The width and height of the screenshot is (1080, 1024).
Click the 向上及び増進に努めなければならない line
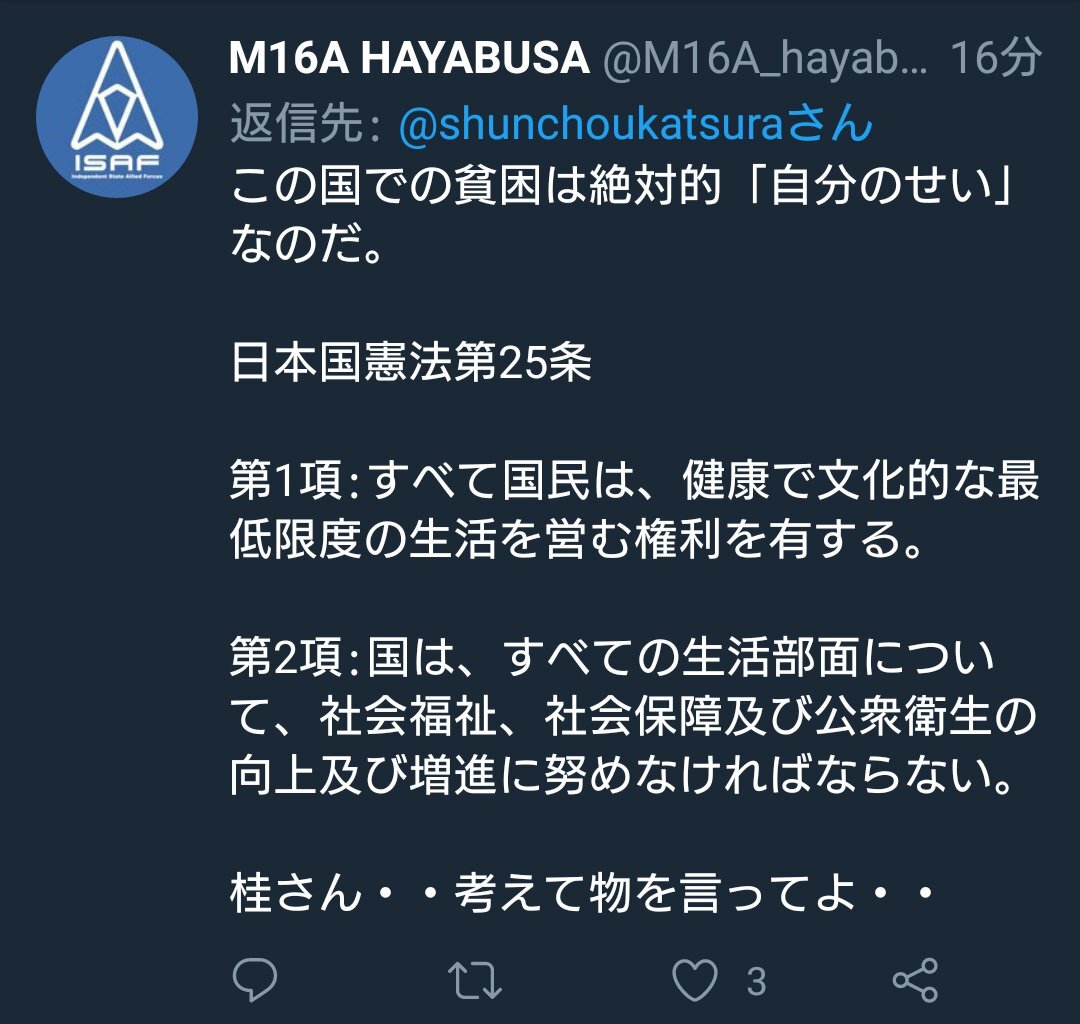[x=621, y=776]
